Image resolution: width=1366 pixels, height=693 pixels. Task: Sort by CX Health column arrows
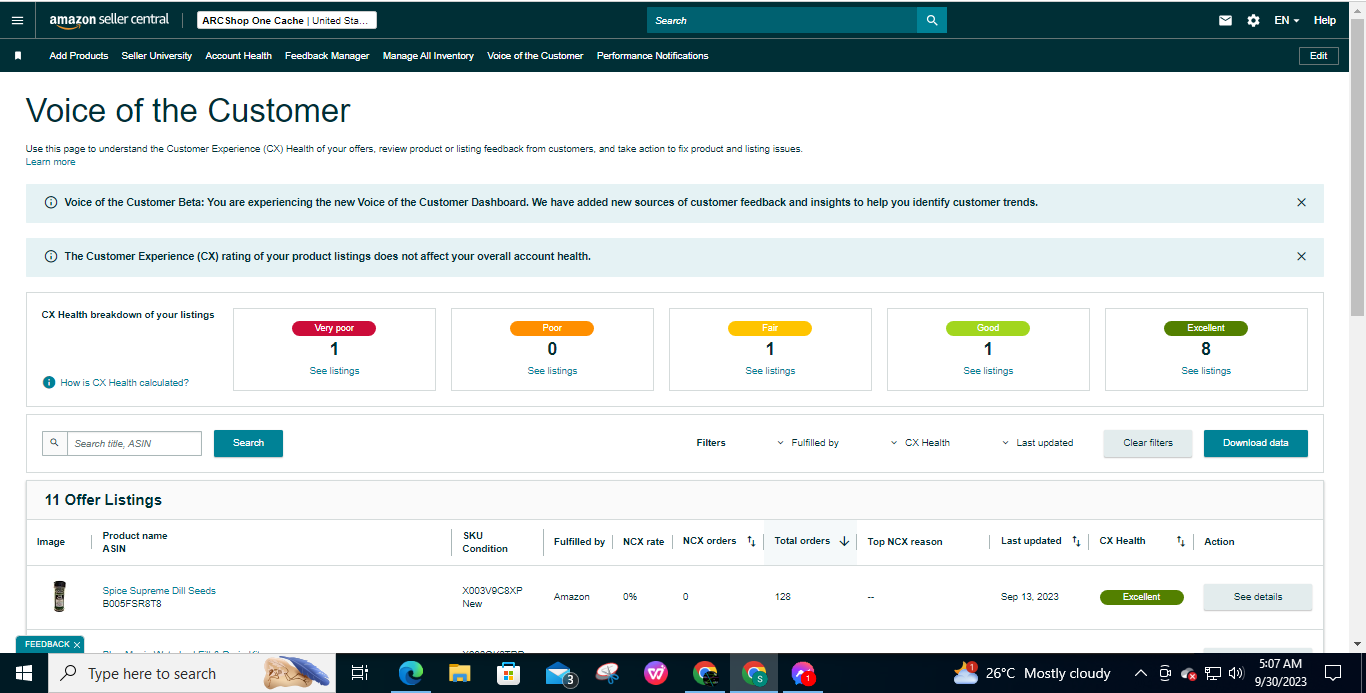click(1180, 541)
